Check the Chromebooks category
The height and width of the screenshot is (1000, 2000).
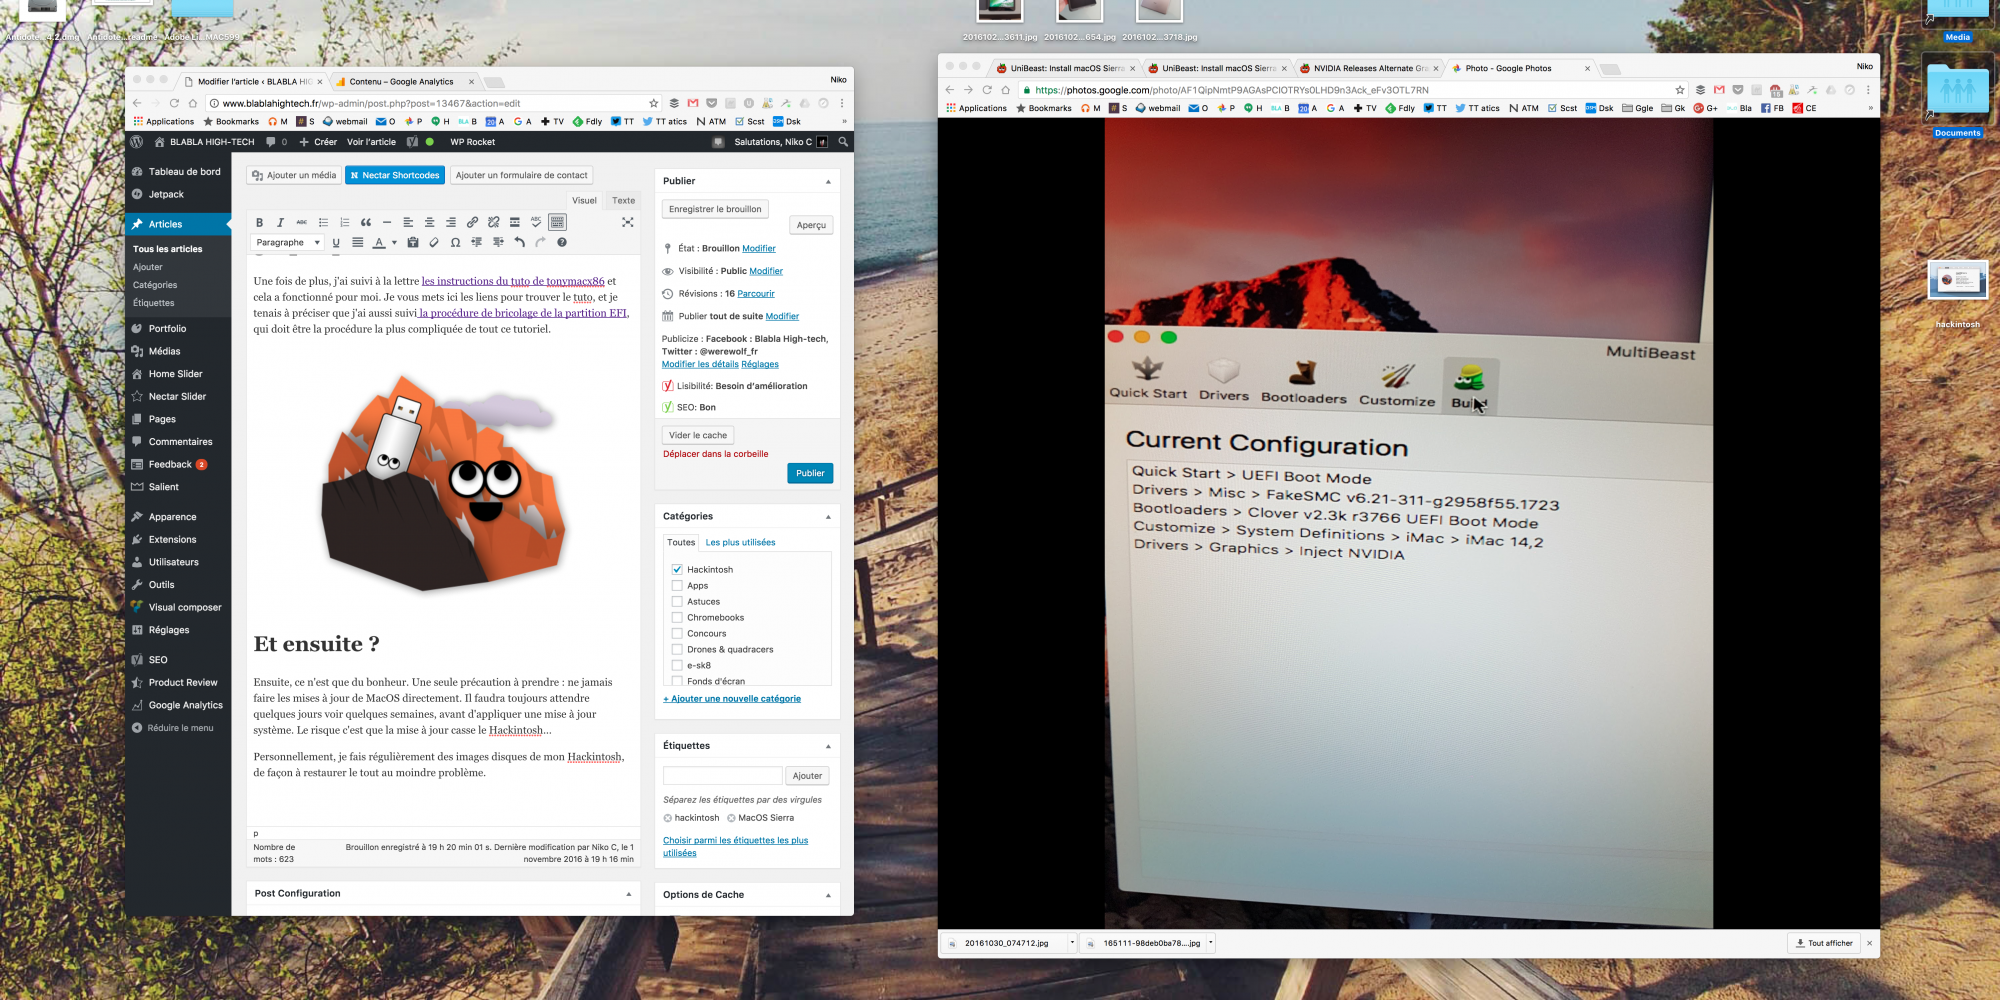677,617
